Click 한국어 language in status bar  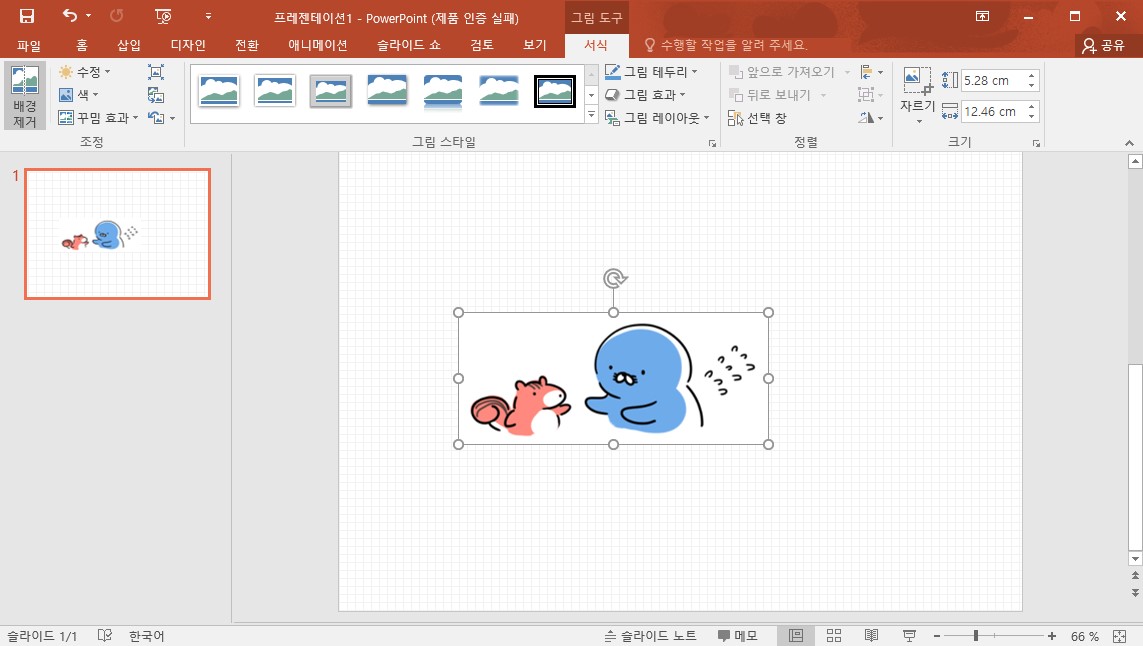(147, 636)
